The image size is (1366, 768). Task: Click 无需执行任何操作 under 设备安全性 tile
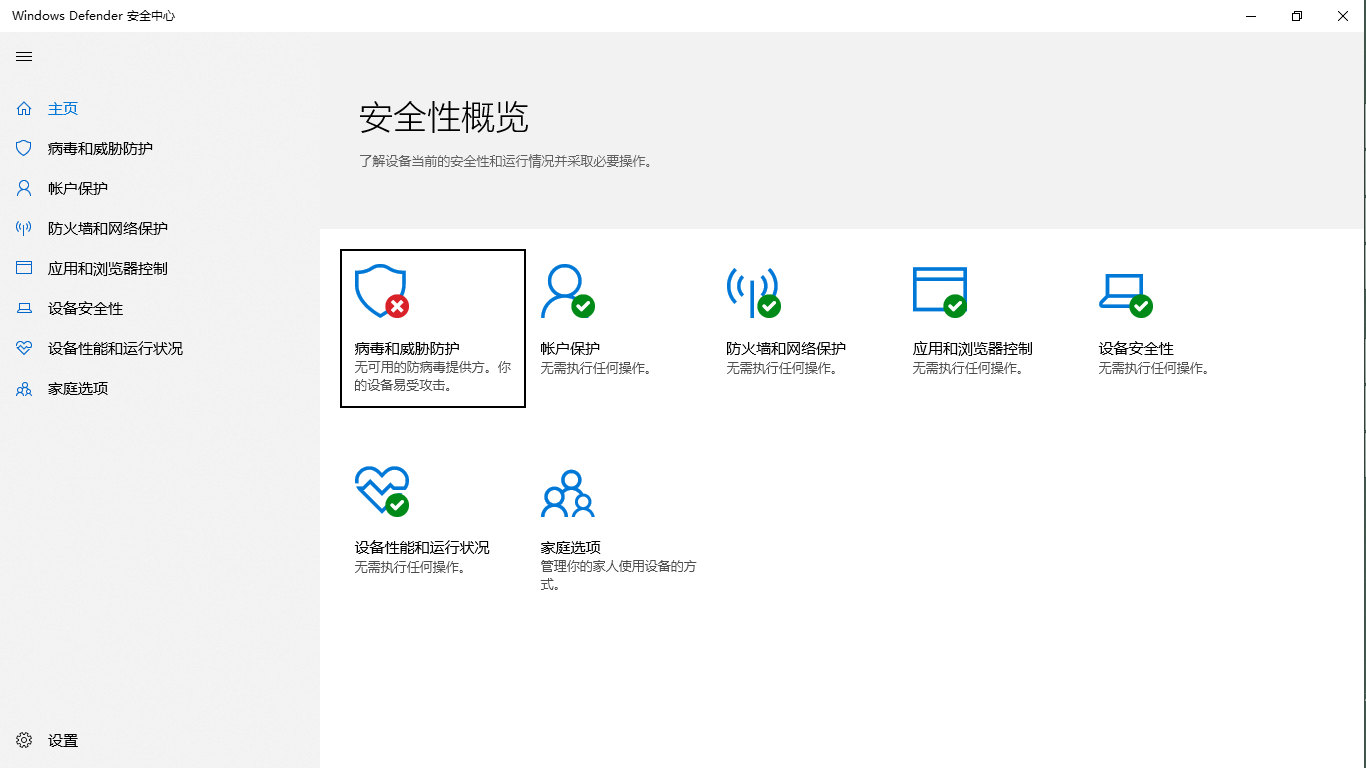[1156, 368]
